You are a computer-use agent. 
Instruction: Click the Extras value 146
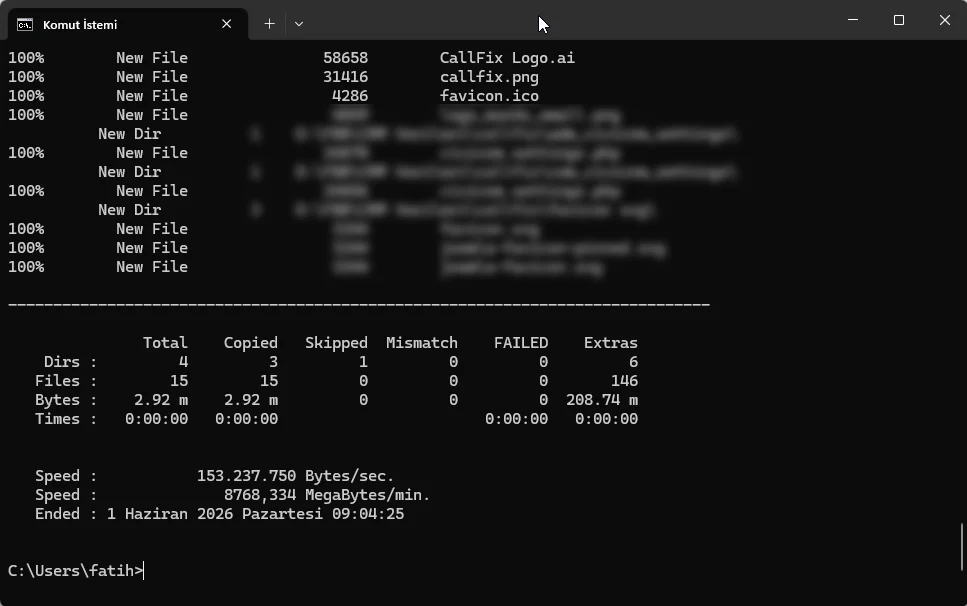pyautogui.click(x=624, y=381)
